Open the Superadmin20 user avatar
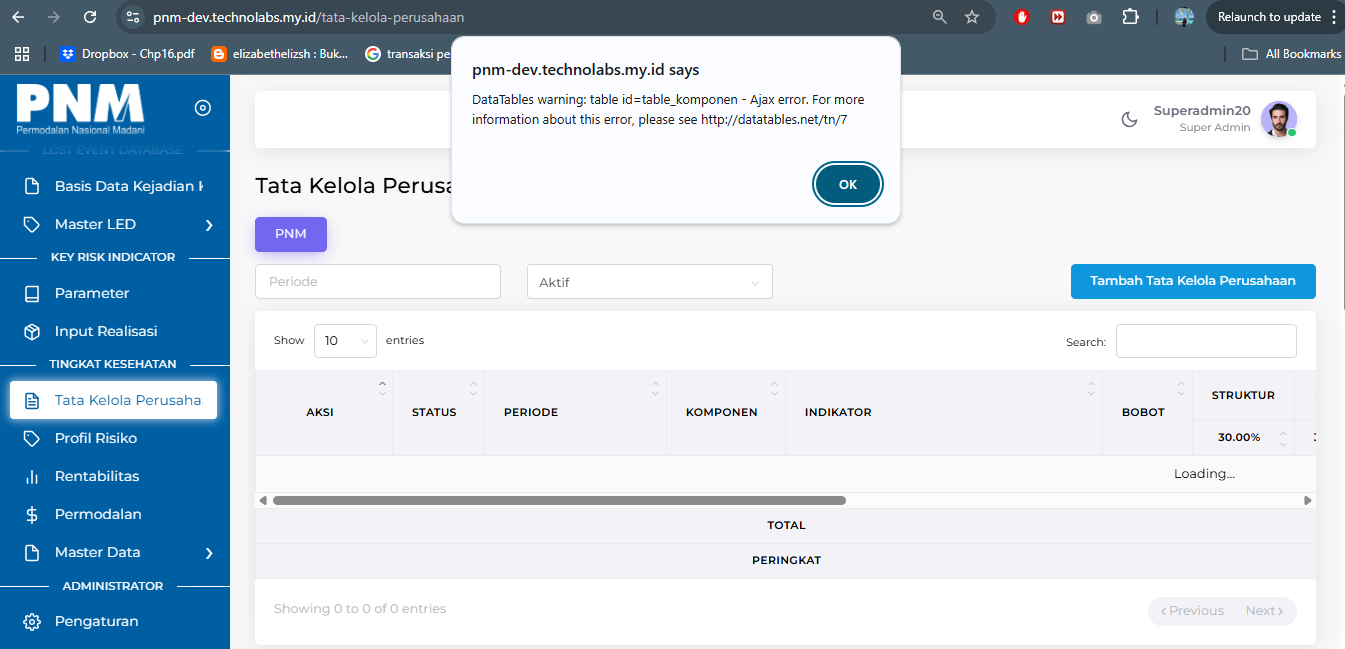This screenshot has height=649, width=1345. click(x=1279, y=119)
